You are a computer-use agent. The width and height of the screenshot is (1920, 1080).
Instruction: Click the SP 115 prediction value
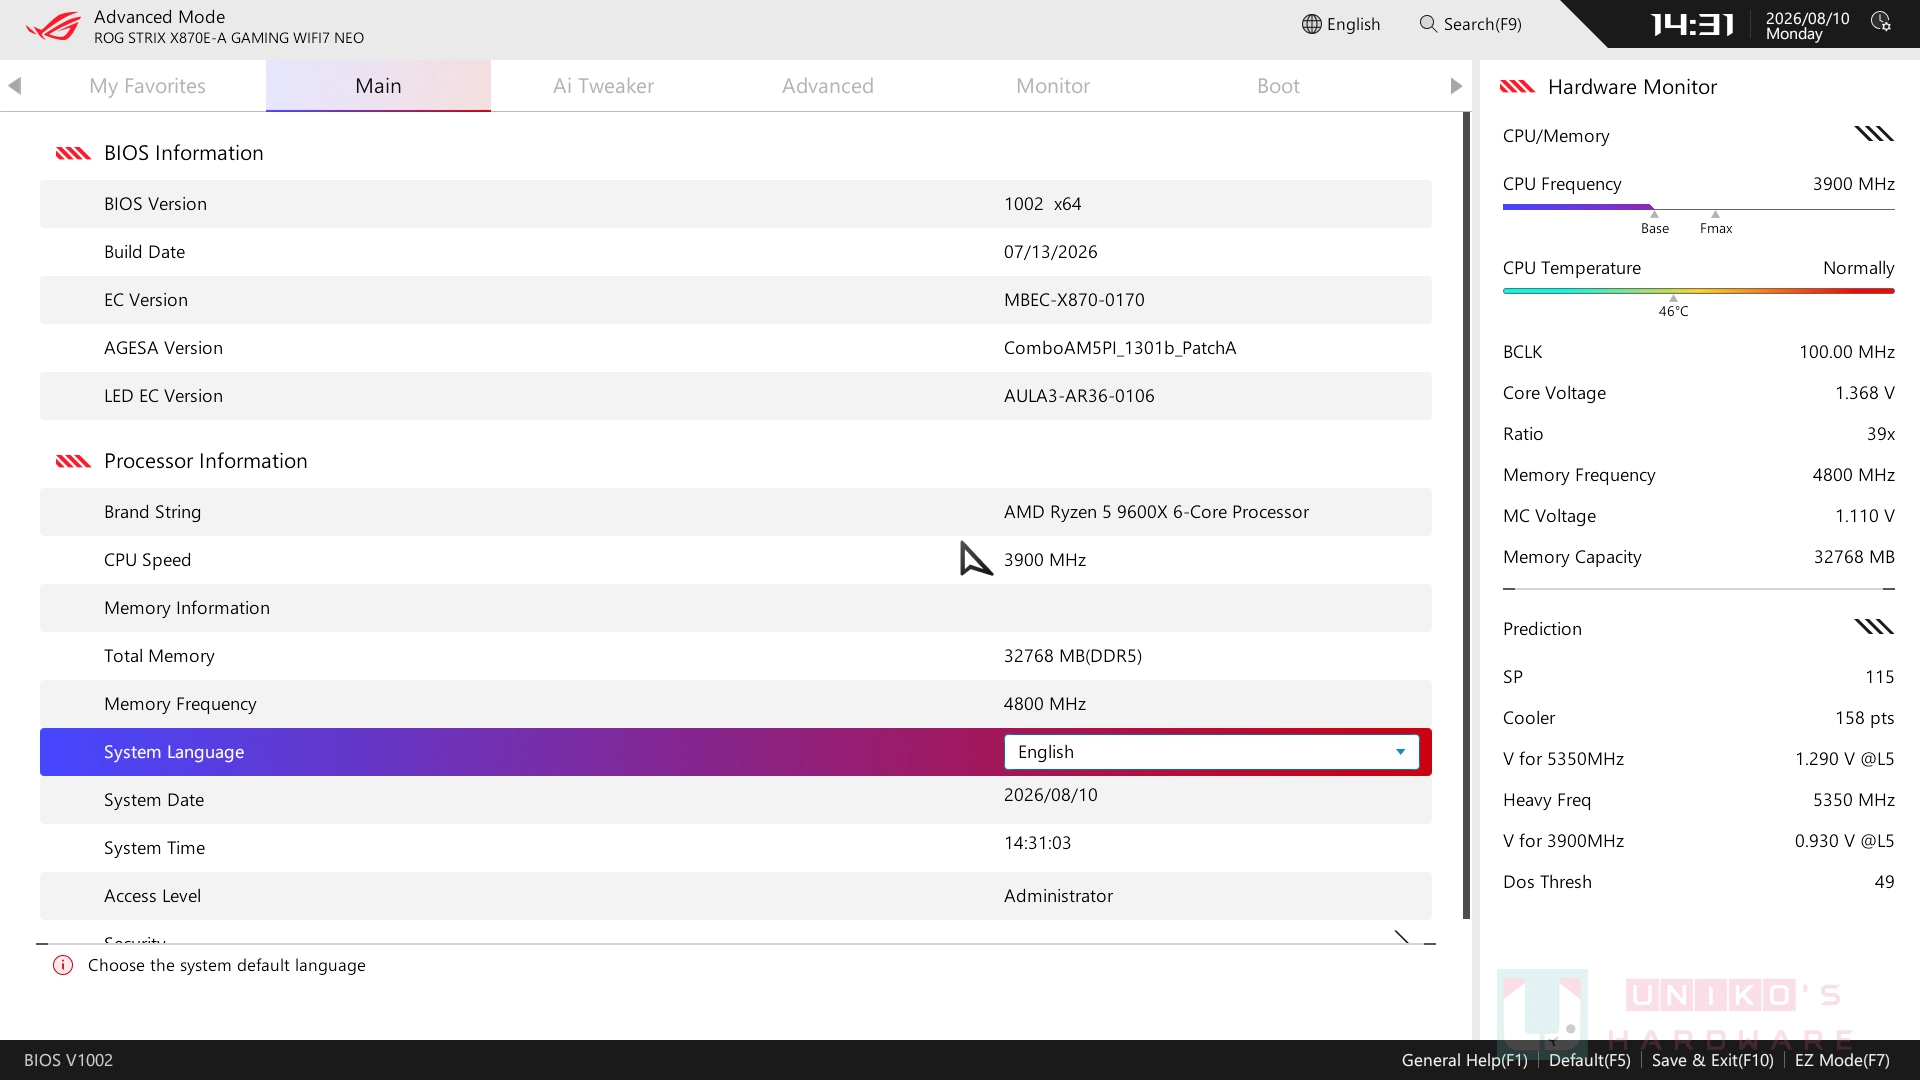1879,677
